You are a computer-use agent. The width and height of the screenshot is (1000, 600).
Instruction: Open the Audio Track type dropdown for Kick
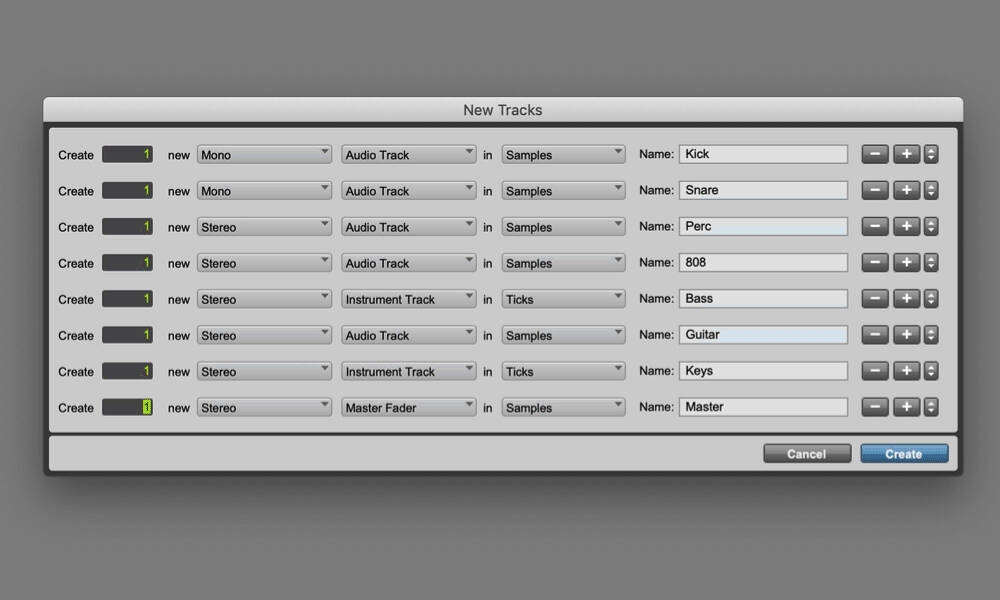[408, 154]
